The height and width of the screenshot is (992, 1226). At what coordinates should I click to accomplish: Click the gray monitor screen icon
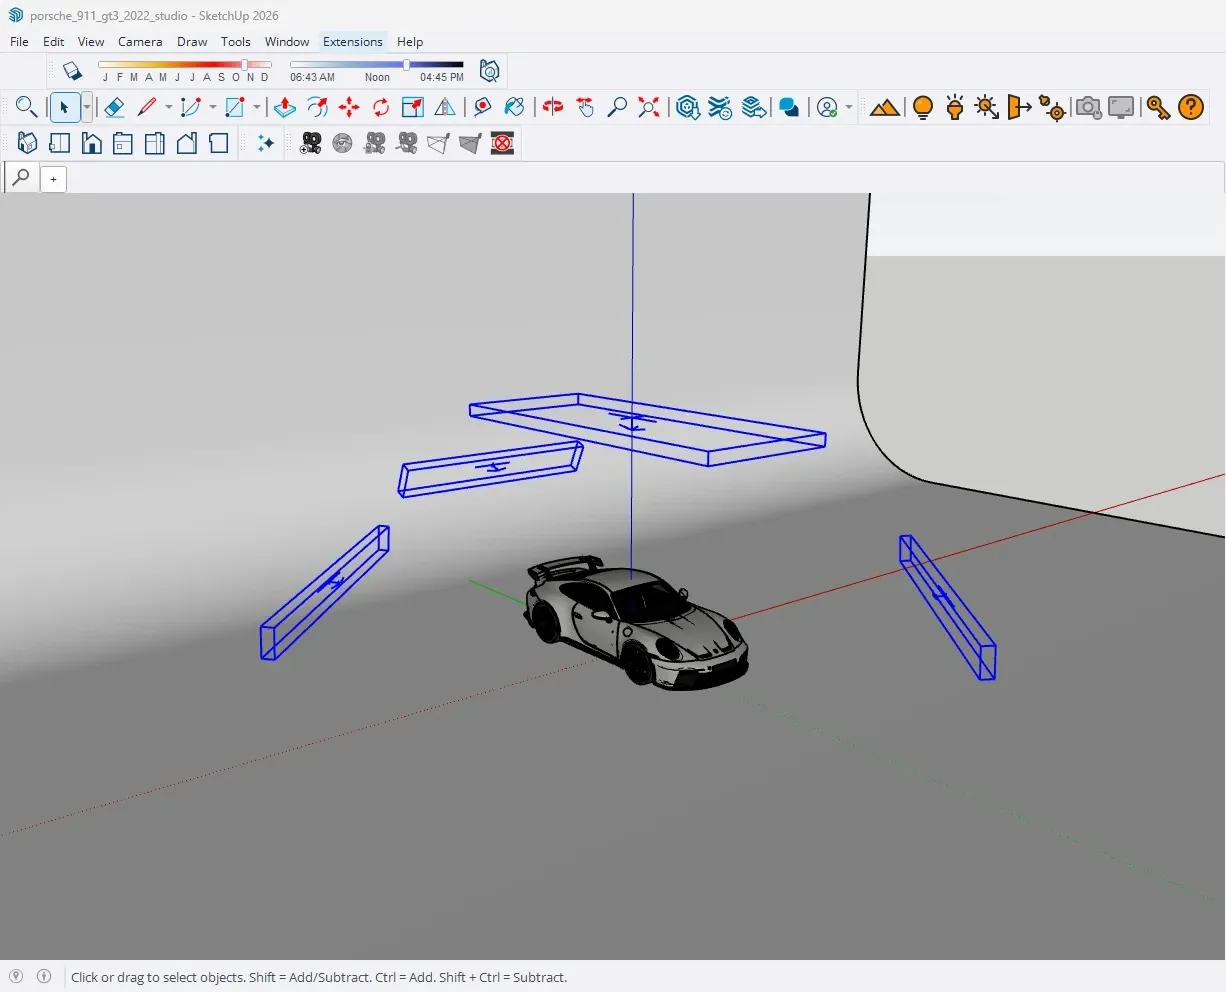[x=1121, y=107]
